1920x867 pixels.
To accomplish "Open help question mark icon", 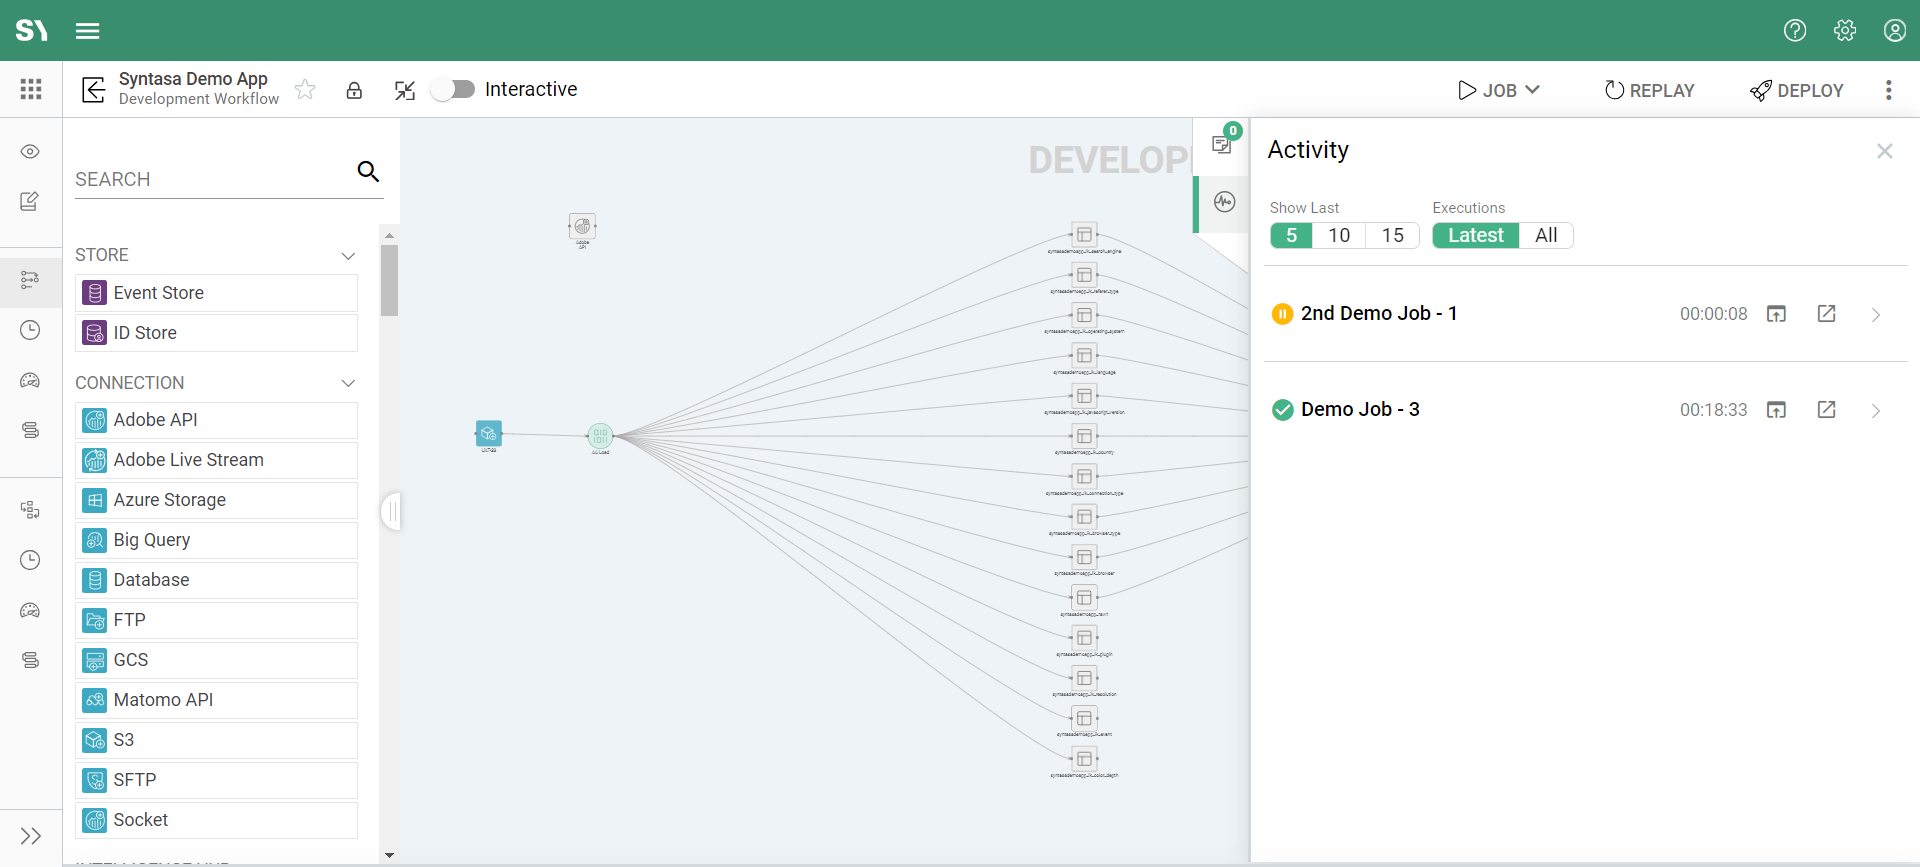I will tap(1795, 30).
